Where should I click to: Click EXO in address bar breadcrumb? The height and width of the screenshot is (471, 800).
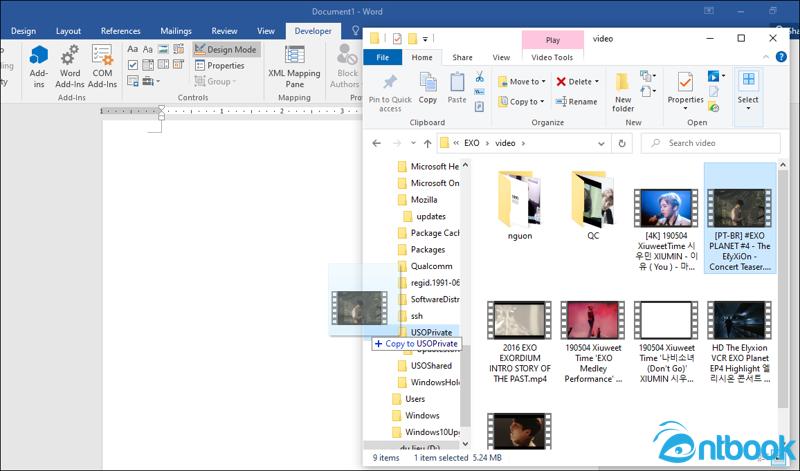pos(471,143)
